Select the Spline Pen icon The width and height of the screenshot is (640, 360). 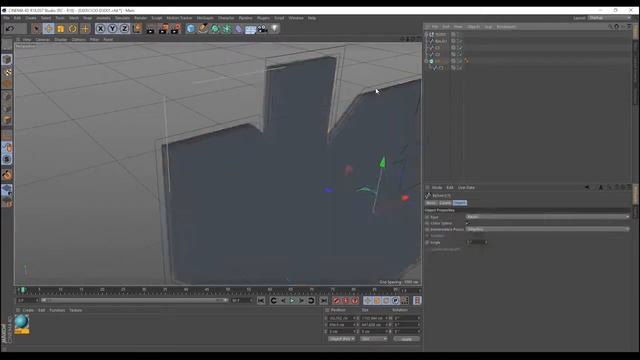click(203, 29)
